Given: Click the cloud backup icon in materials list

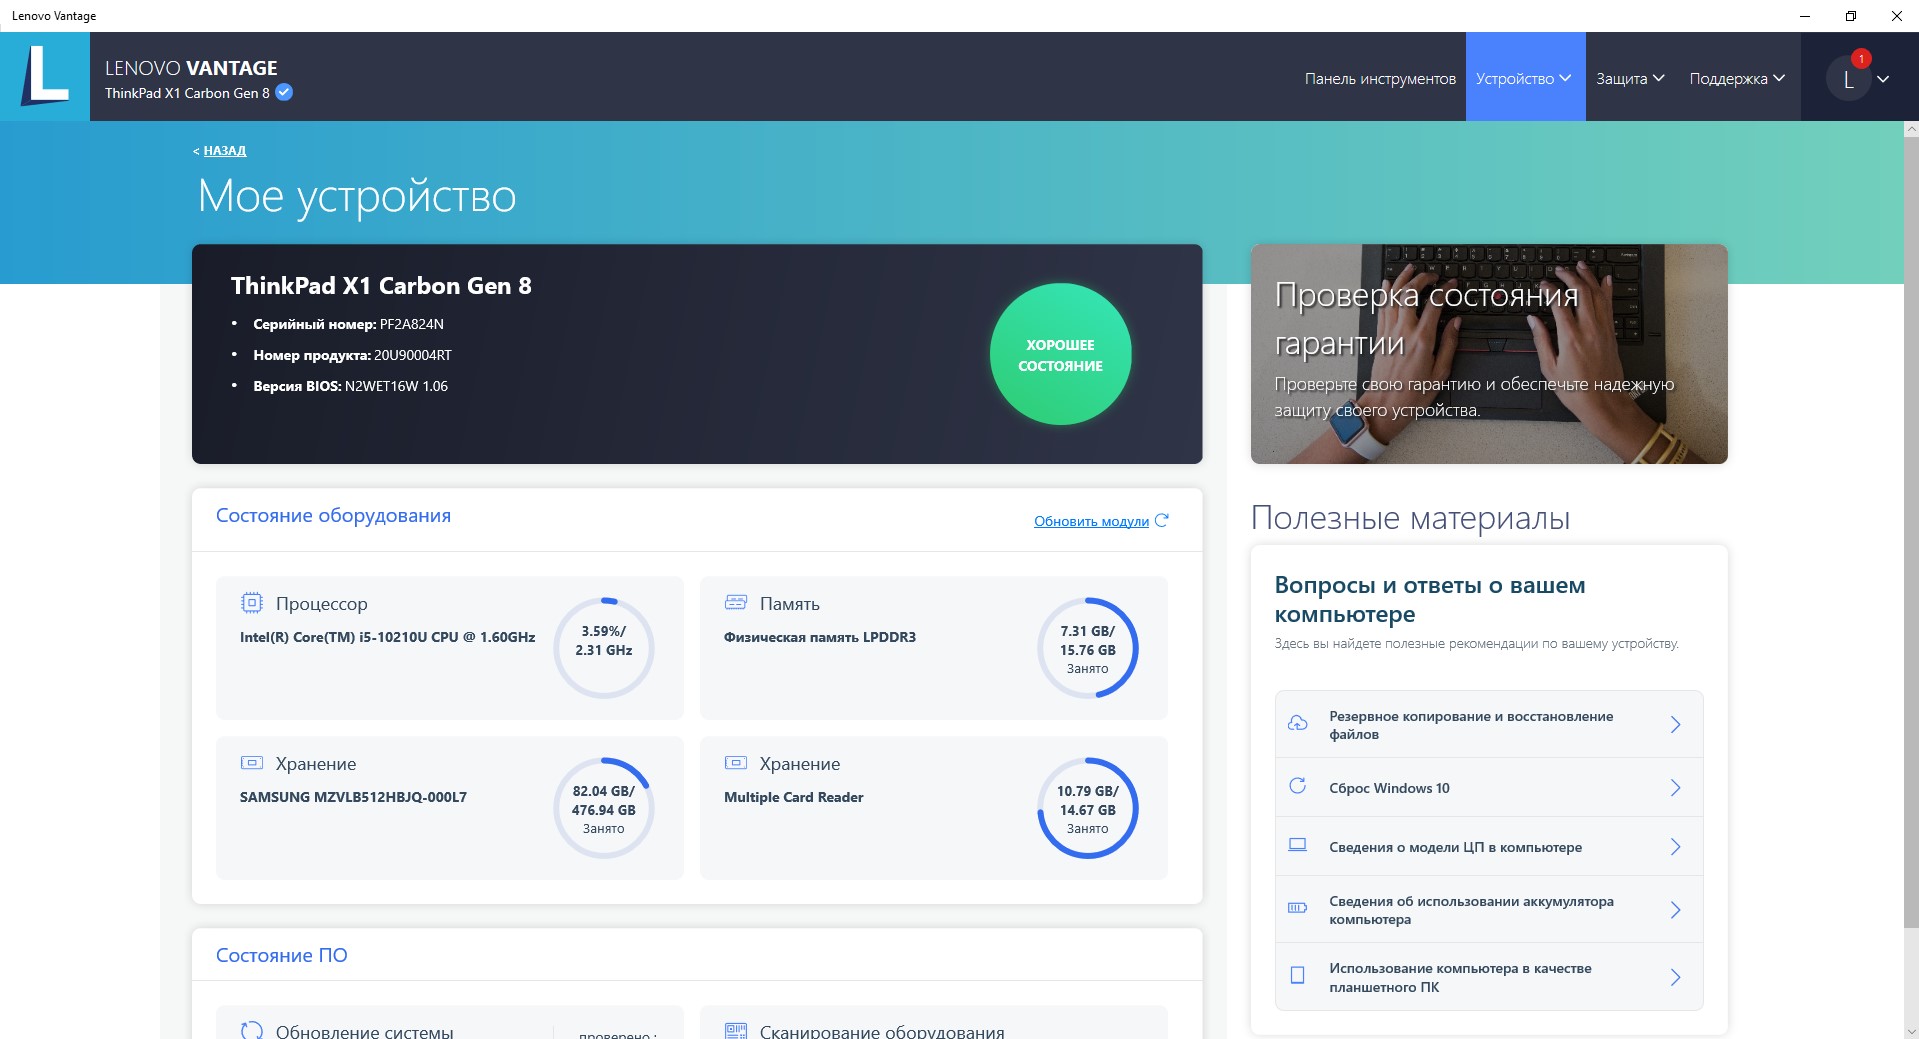Looking at the screenshot, I should click(x=1297, y=724).
